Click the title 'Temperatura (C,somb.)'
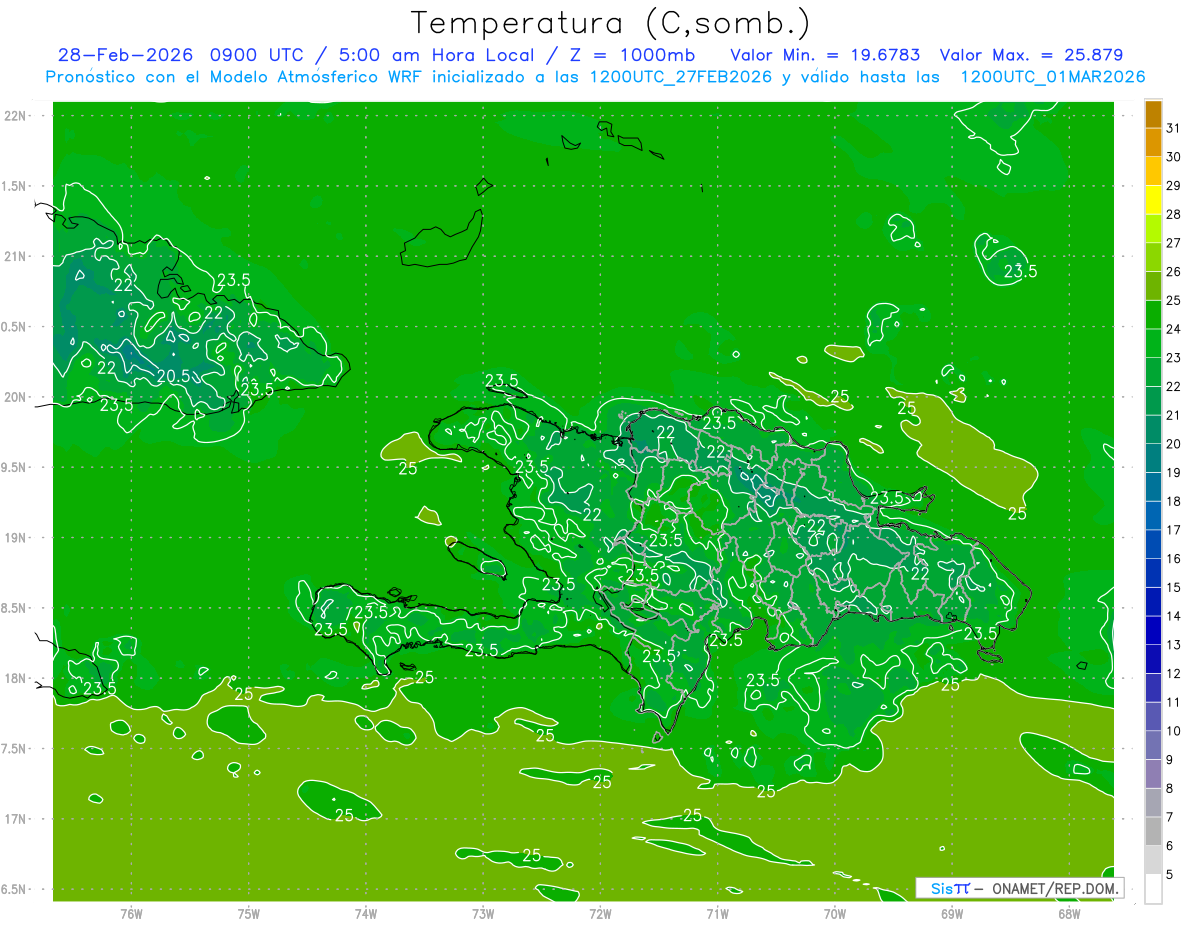 pos(610,23)
